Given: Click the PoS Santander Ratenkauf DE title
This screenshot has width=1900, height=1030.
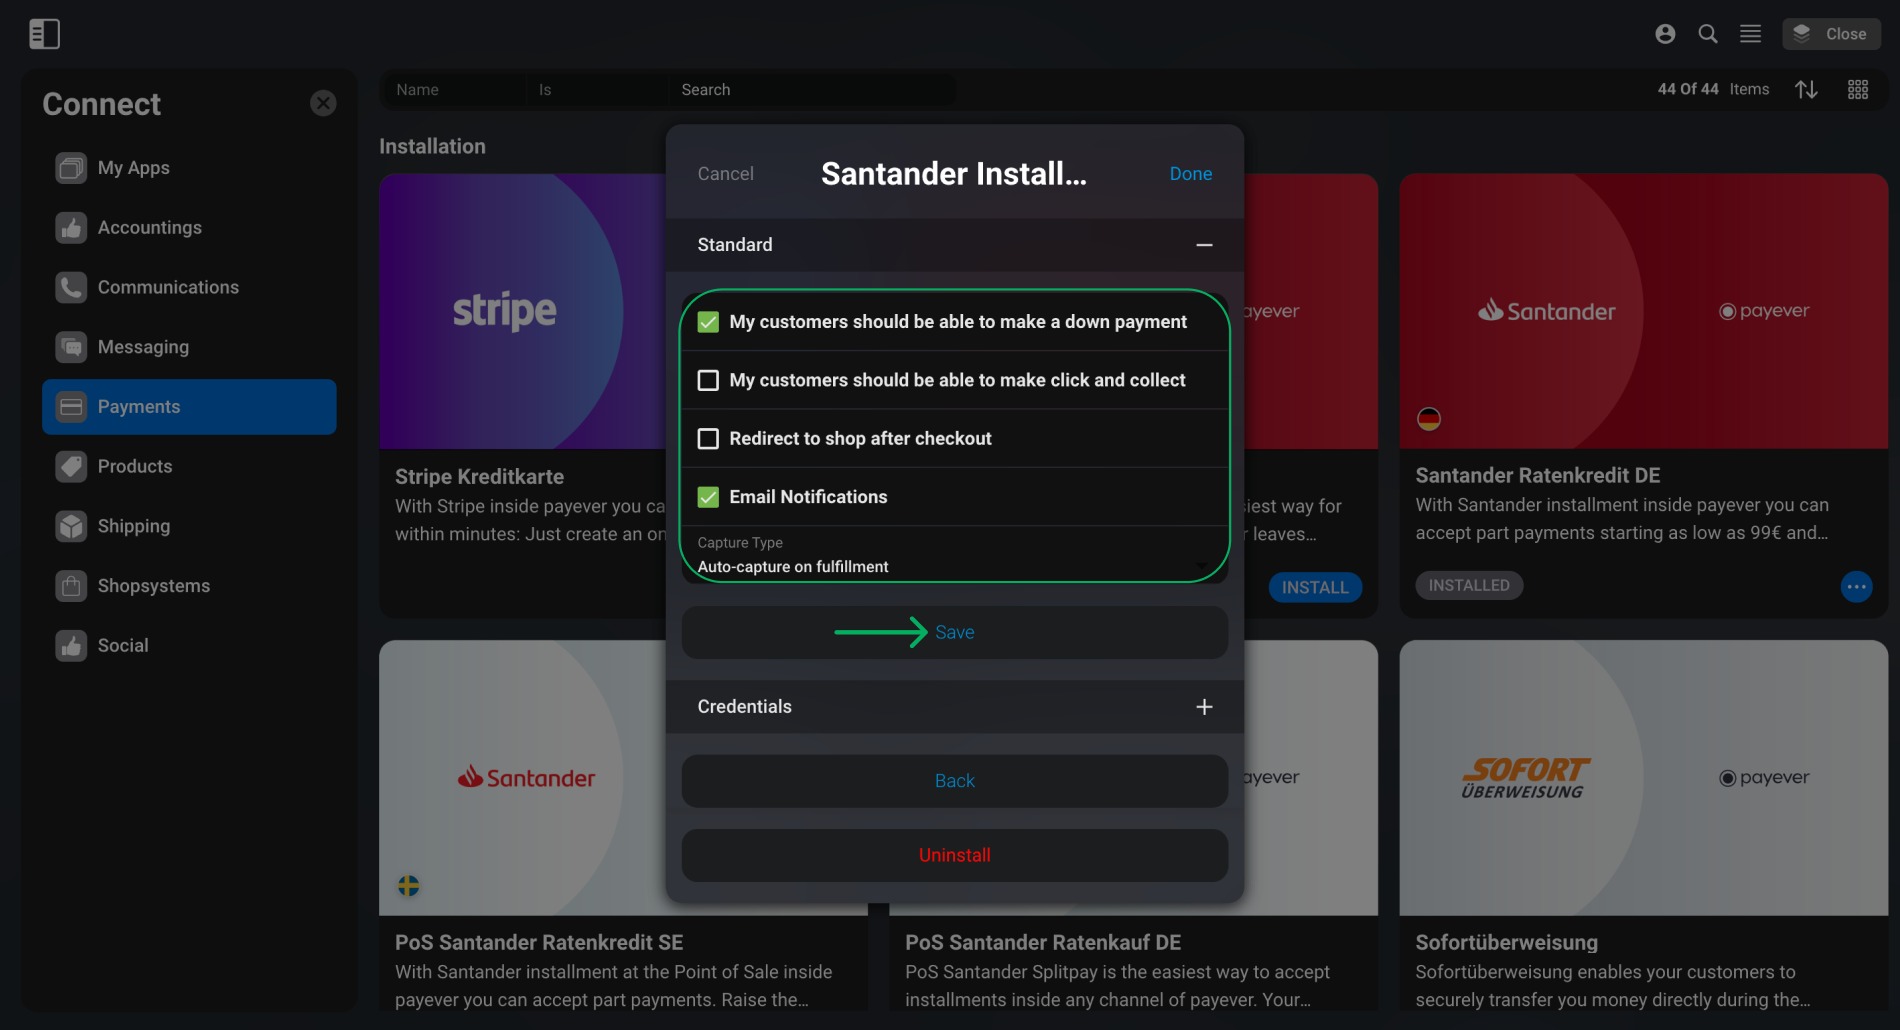Looking at the screenshot, I should pyautogui.click(x=1043, y=943).
